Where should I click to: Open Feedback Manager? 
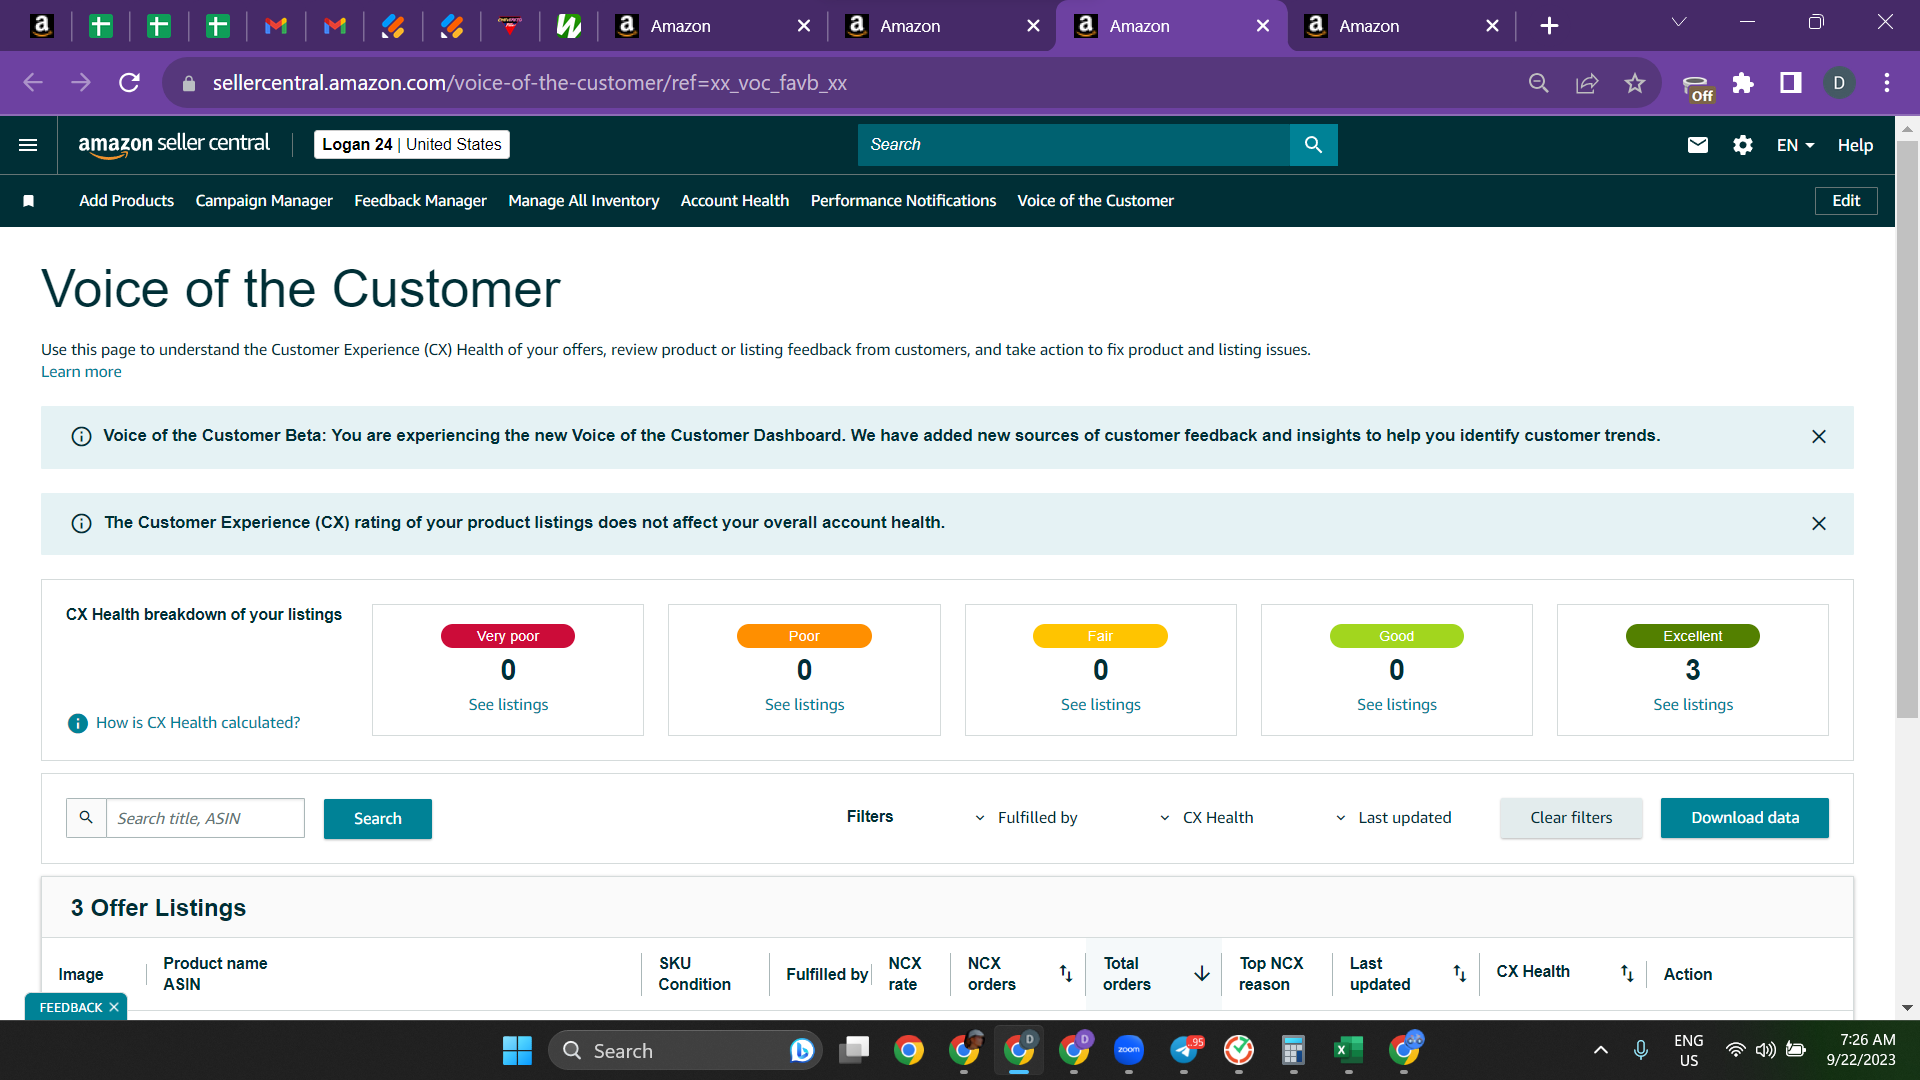pyautogui.click(x=420, y=201)
